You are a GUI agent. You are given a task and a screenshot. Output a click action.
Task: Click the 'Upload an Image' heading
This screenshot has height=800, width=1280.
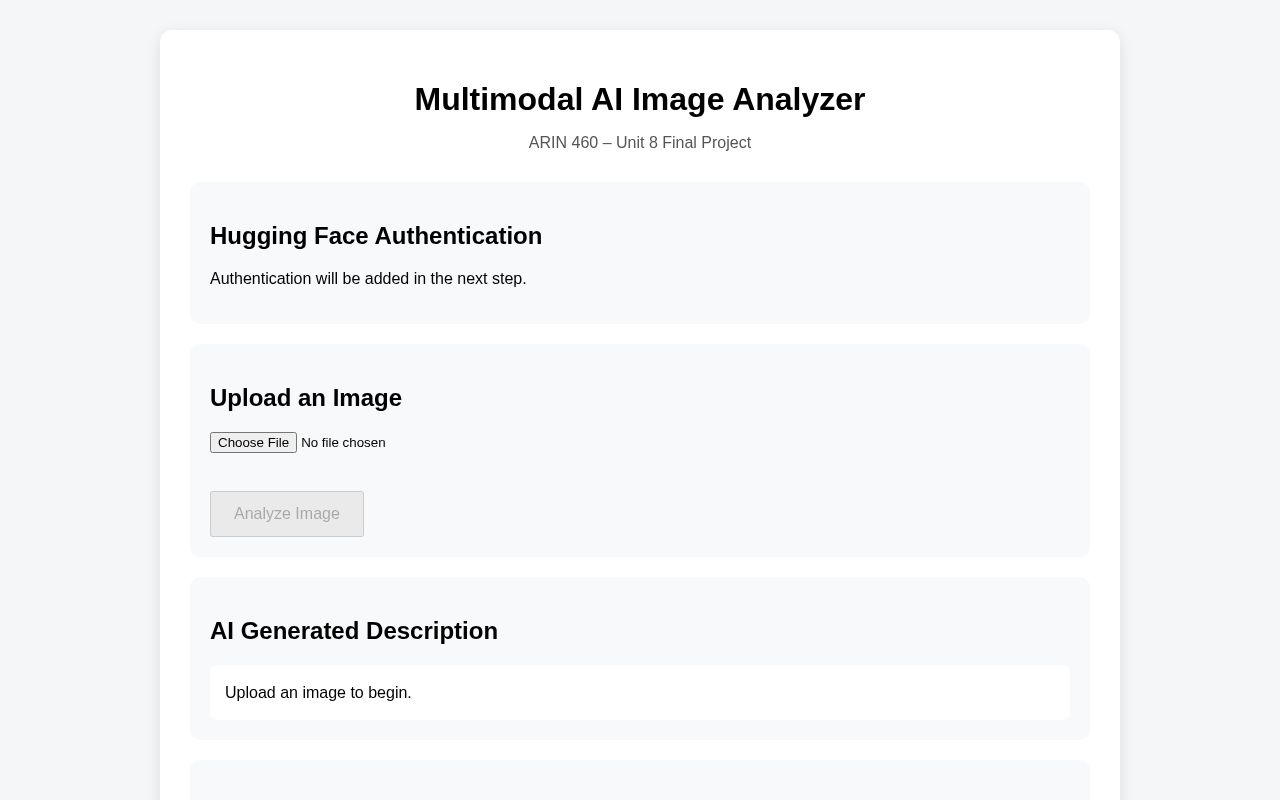click(306, 398)
